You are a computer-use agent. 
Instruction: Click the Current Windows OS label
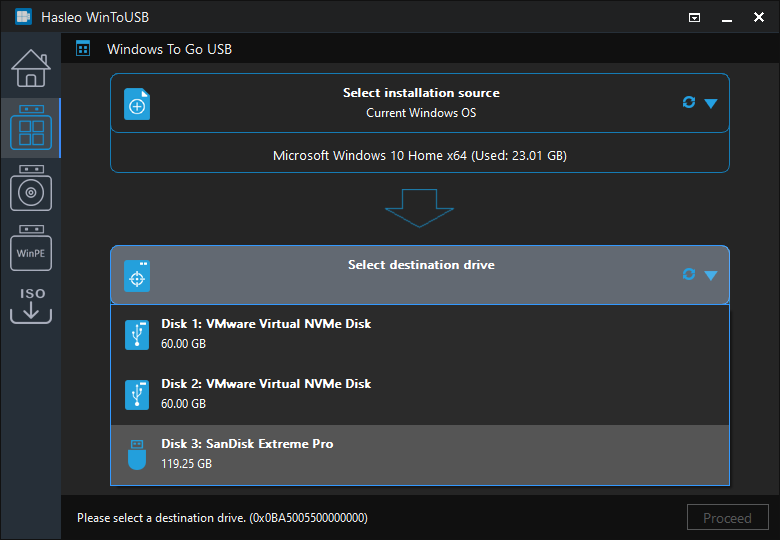[x=421, y=113]
